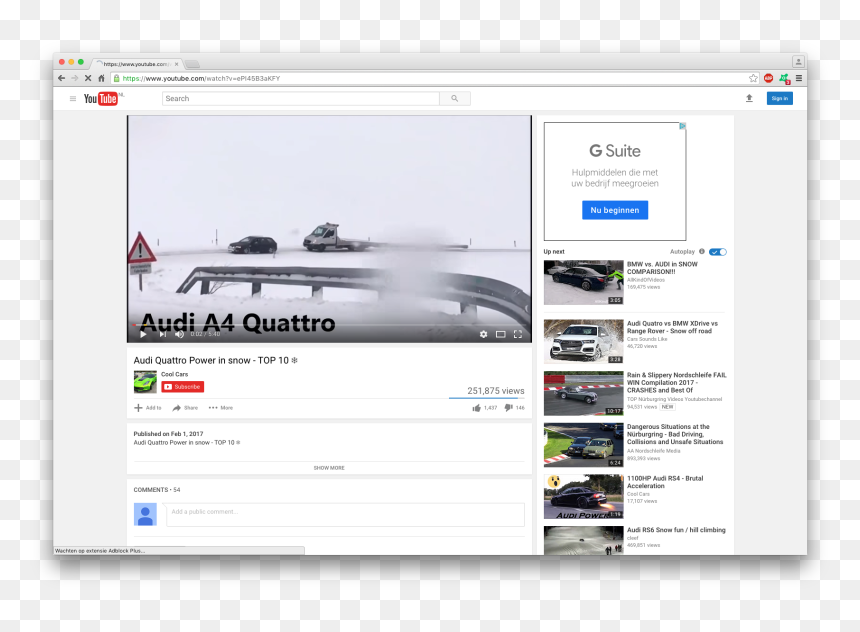Click the Published on Feb 1, 2017 text
860x632 pixels.
[x=168, y=434]
